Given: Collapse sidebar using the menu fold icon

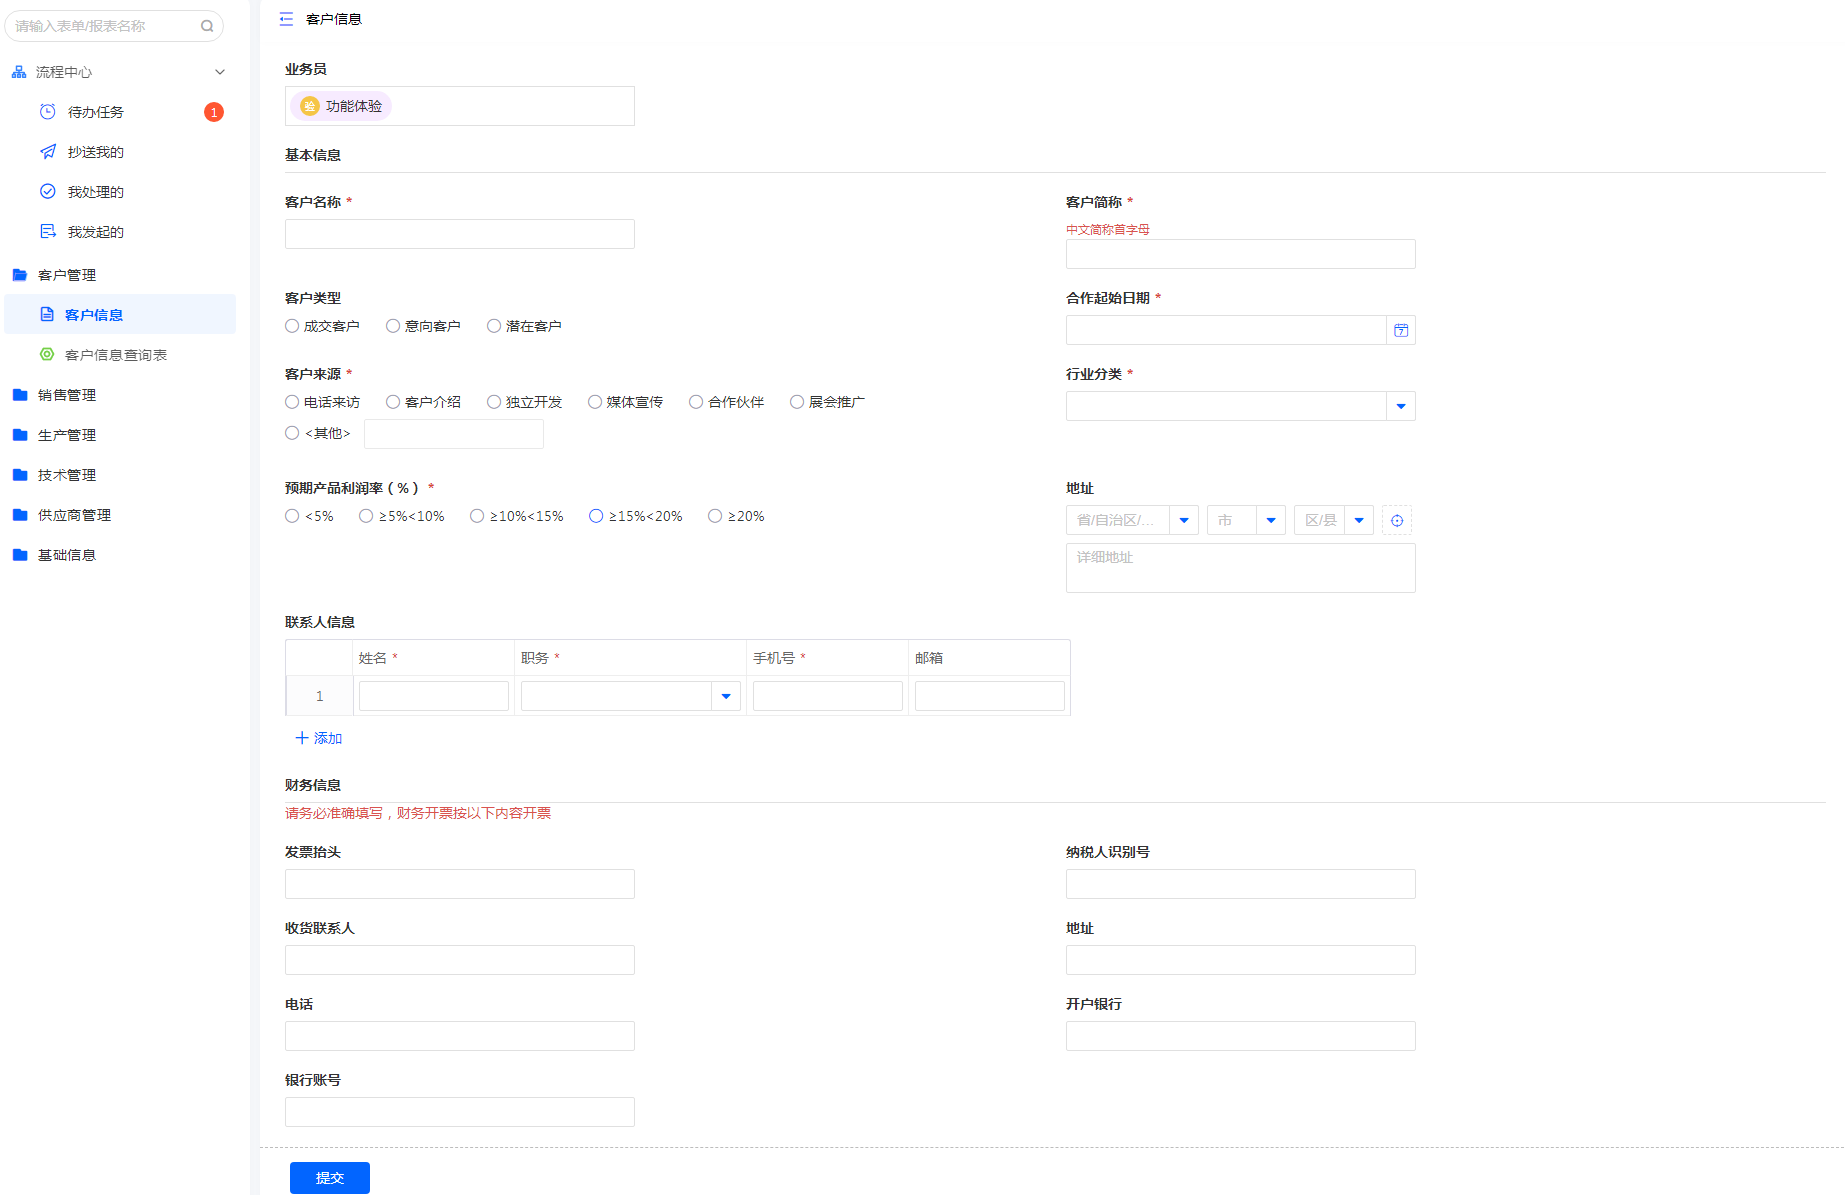Looking at the screenshot, I should click(x=286, y=19).
